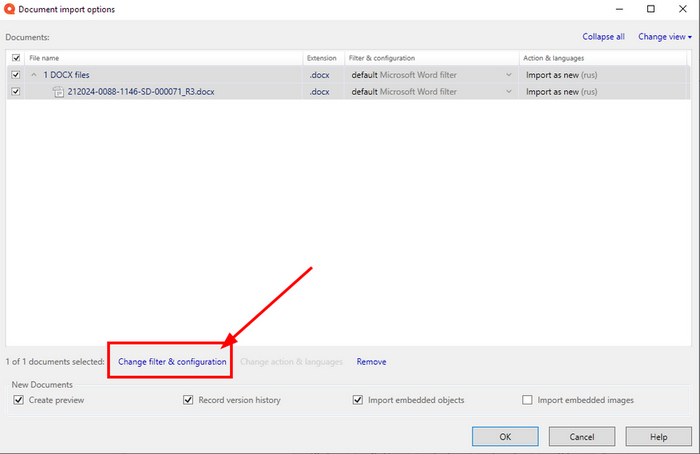Select the 1 DOCX files row label
This screenshot has width=700, height=454.
click(66, 75)
